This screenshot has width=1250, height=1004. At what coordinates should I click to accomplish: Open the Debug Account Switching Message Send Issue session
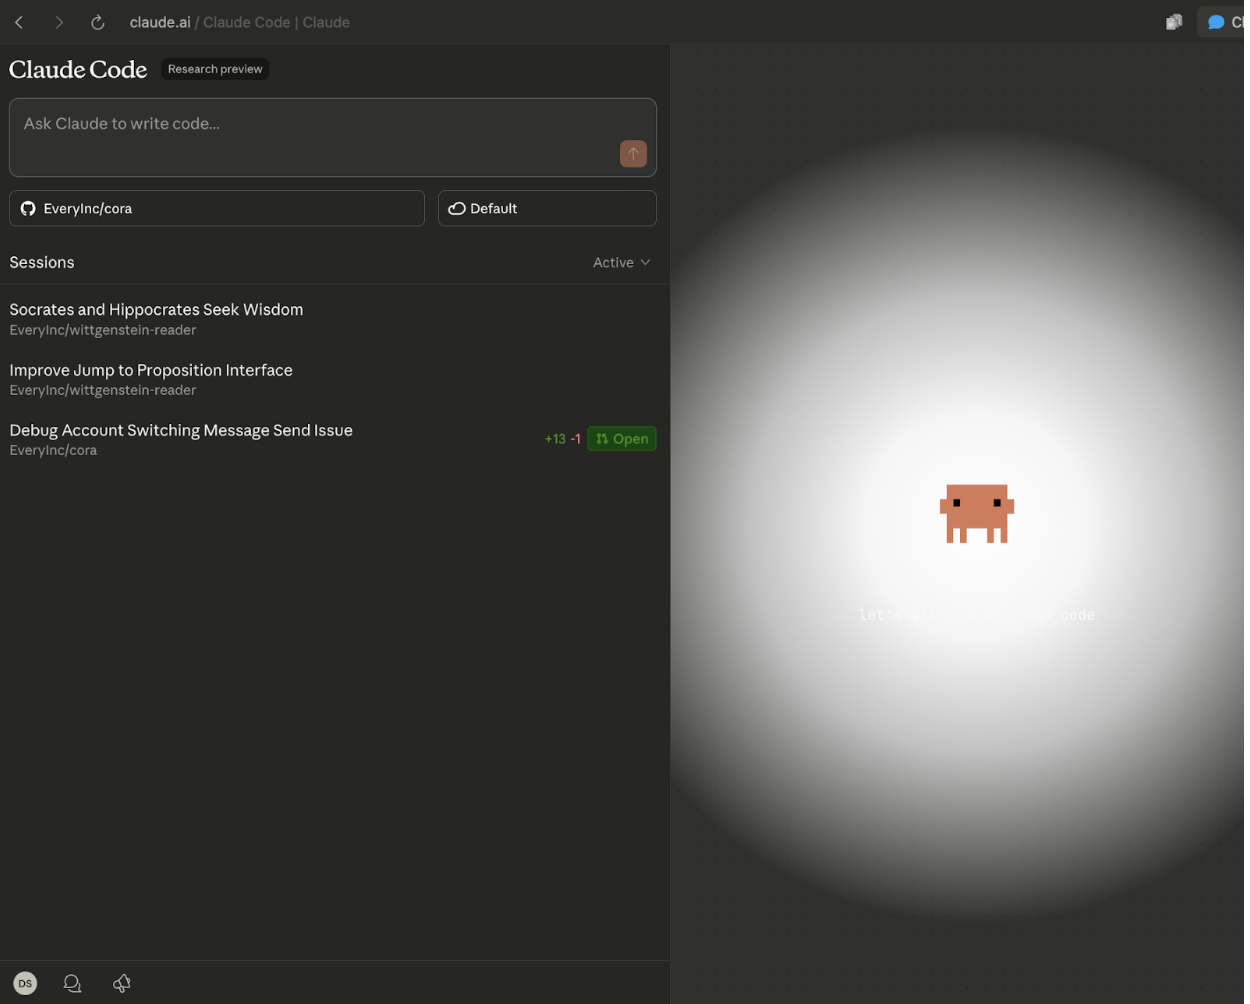[181, 430]
